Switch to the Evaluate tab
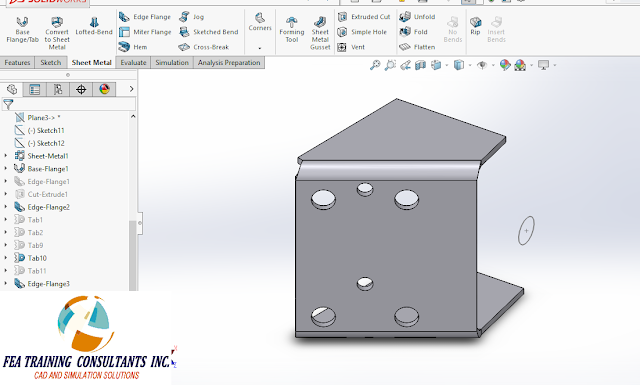The image size is (640, 385). [133, 62]
